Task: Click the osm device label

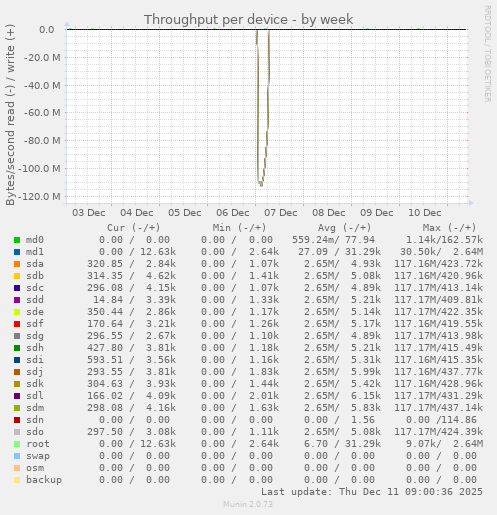Action: [35, 468]
